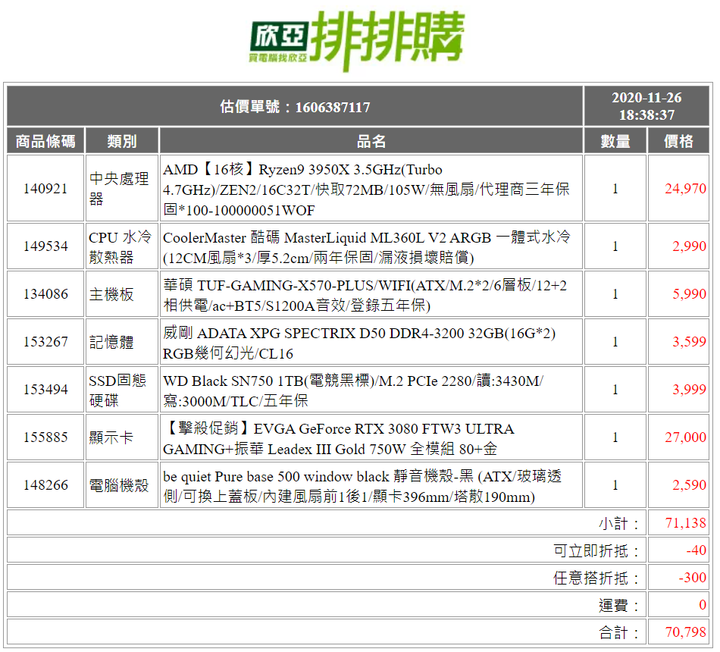Click the discount value -300
Viewport: 720px width, 652px height.
click(692, 578)
